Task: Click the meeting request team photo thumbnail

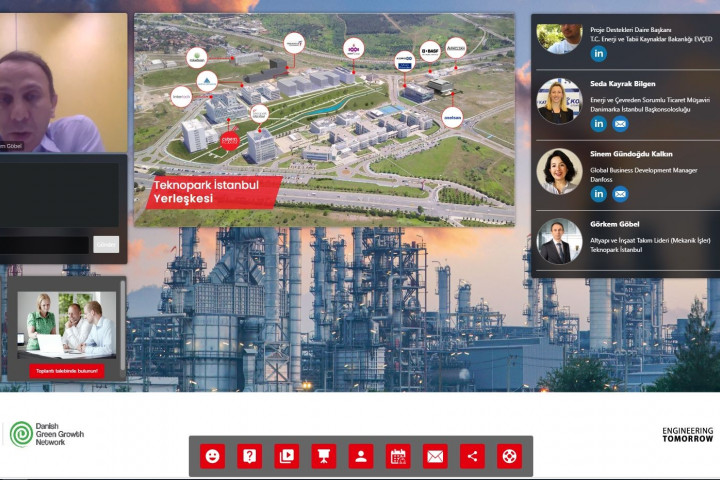Action: click(67, 326)
